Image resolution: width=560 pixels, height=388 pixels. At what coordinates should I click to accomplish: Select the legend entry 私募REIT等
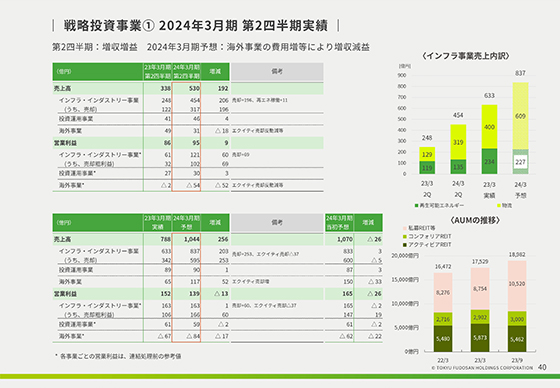click(x=419, y=228)
